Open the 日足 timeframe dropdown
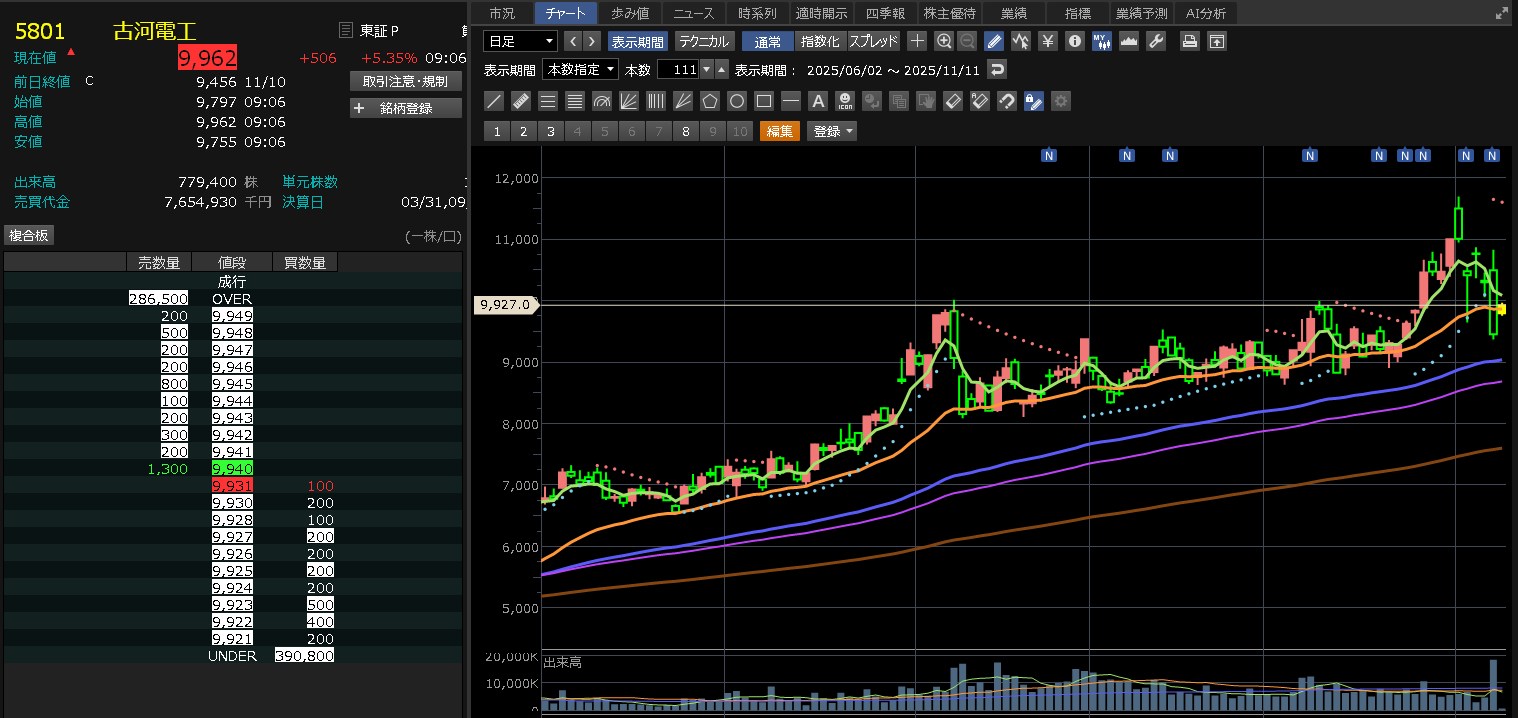 pos(520,41)
